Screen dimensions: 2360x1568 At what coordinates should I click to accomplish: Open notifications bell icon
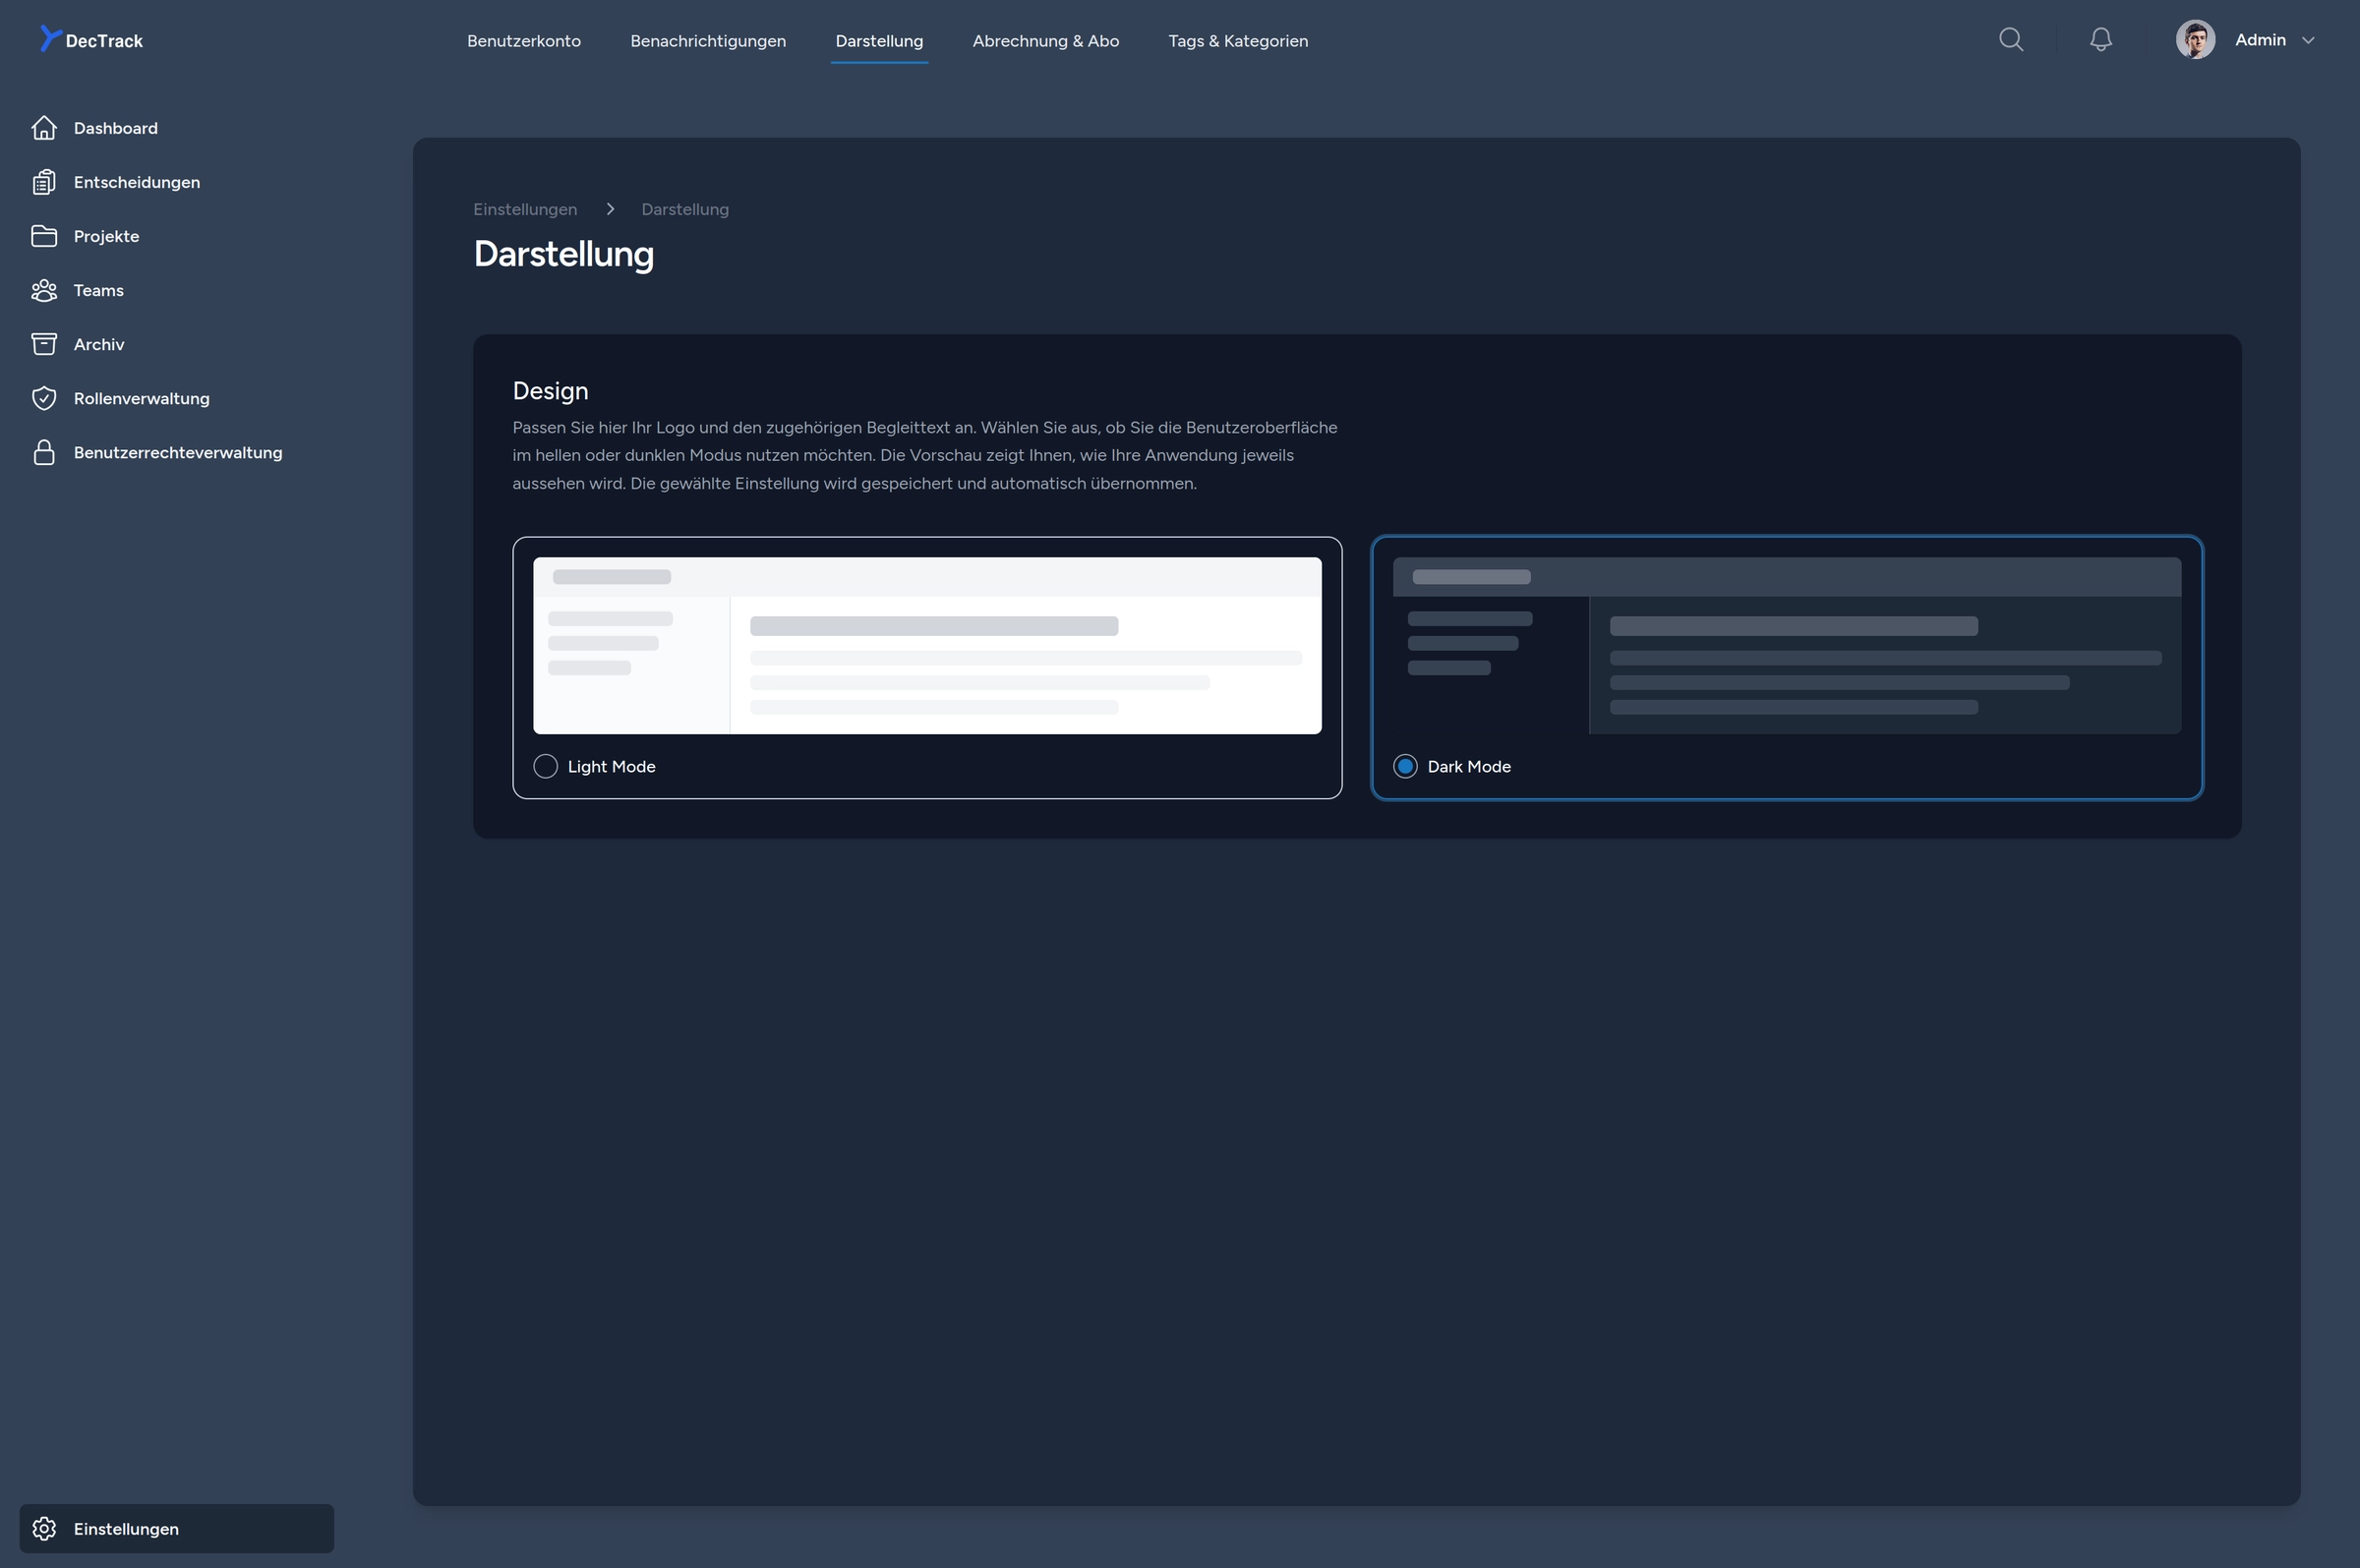(x=2100, y=40)
